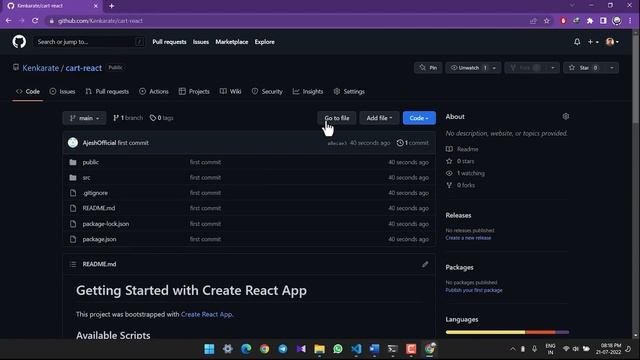
Task: Open Marketplace in top navigation
Action: (x=231, y=42)
